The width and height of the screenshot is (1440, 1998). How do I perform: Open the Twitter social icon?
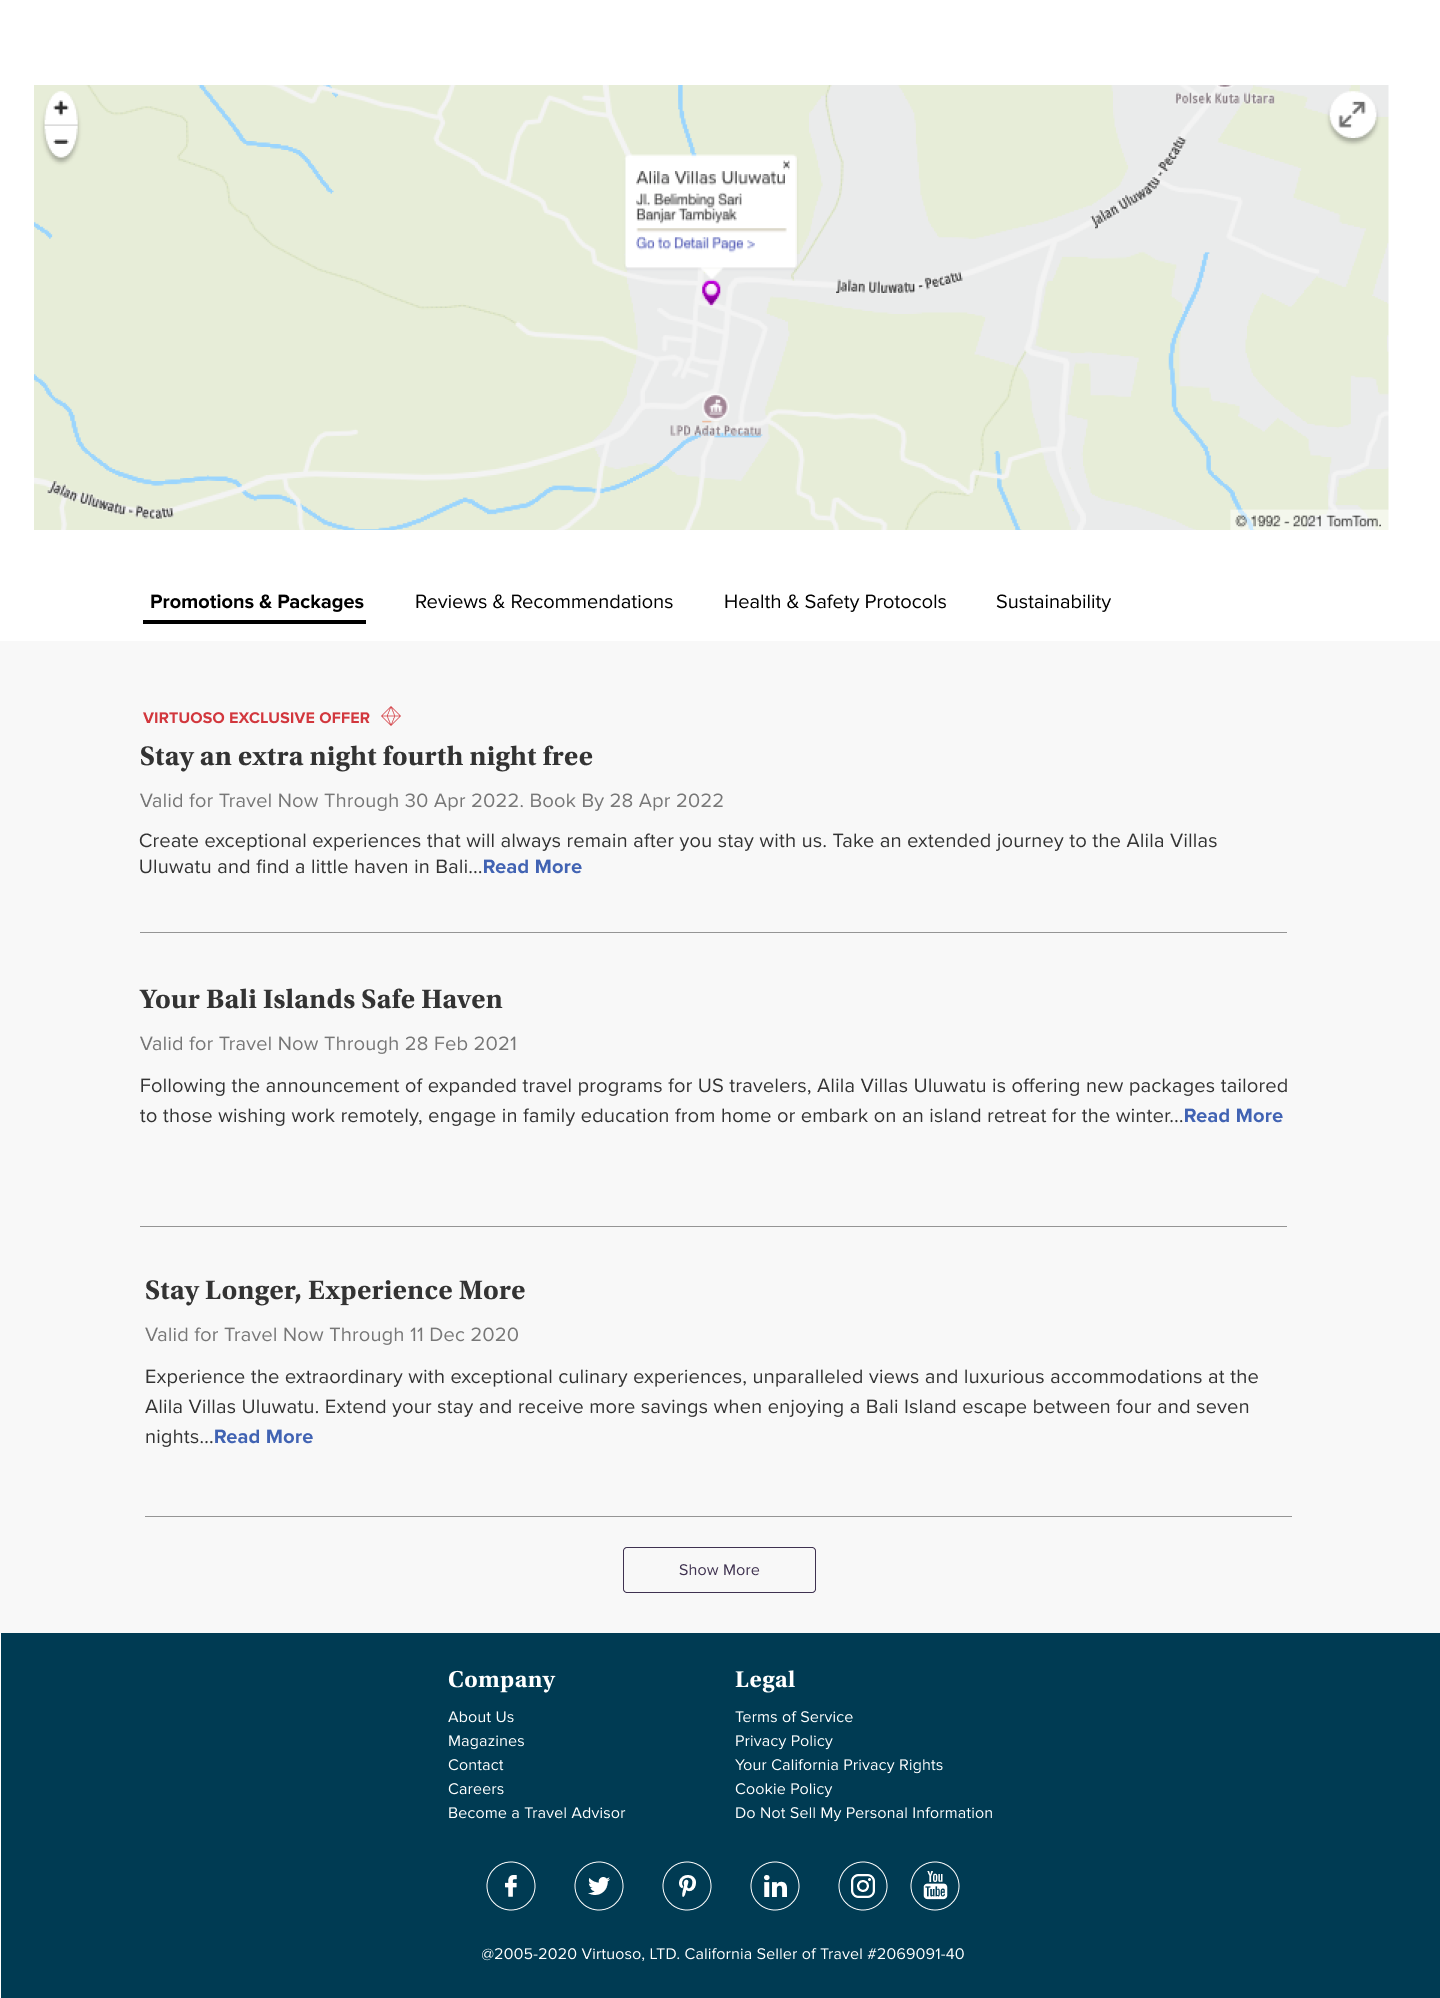pyautogui.click(x=599, y=1886)
